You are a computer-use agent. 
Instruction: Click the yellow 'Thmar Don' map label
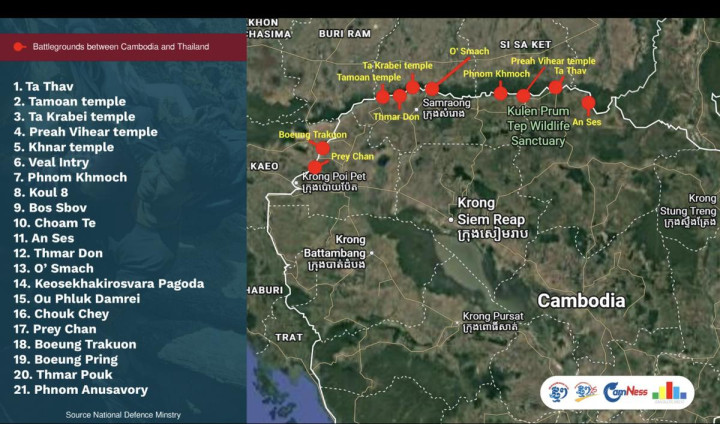[x=396, y=117]
